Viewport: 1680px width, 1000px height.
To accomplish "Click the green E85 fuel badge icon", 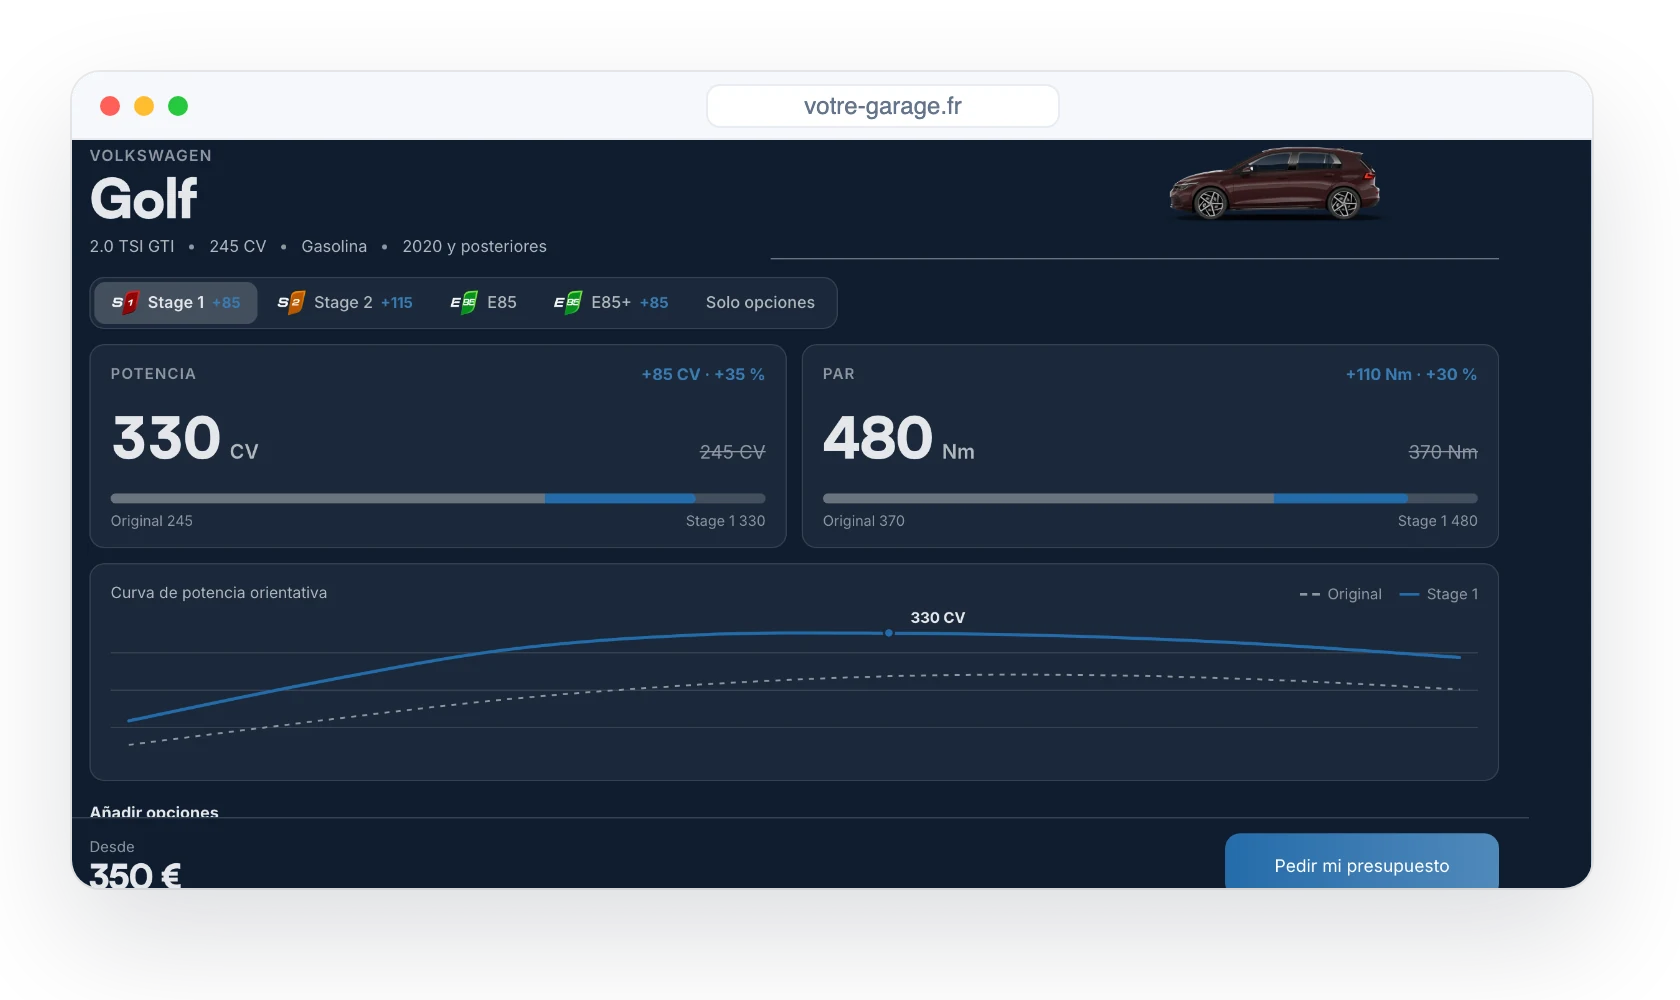I will [464, 303].
